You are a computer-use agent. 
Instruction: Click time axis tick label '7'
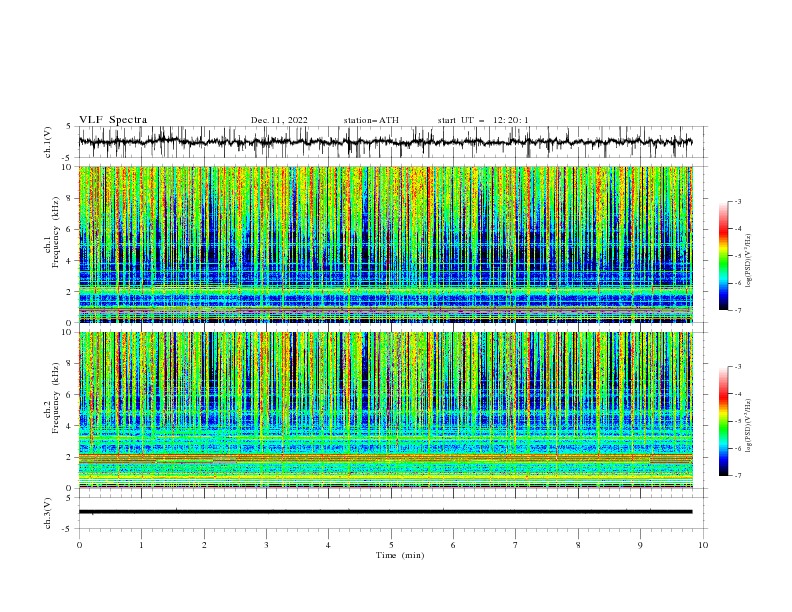coord(516,545)
